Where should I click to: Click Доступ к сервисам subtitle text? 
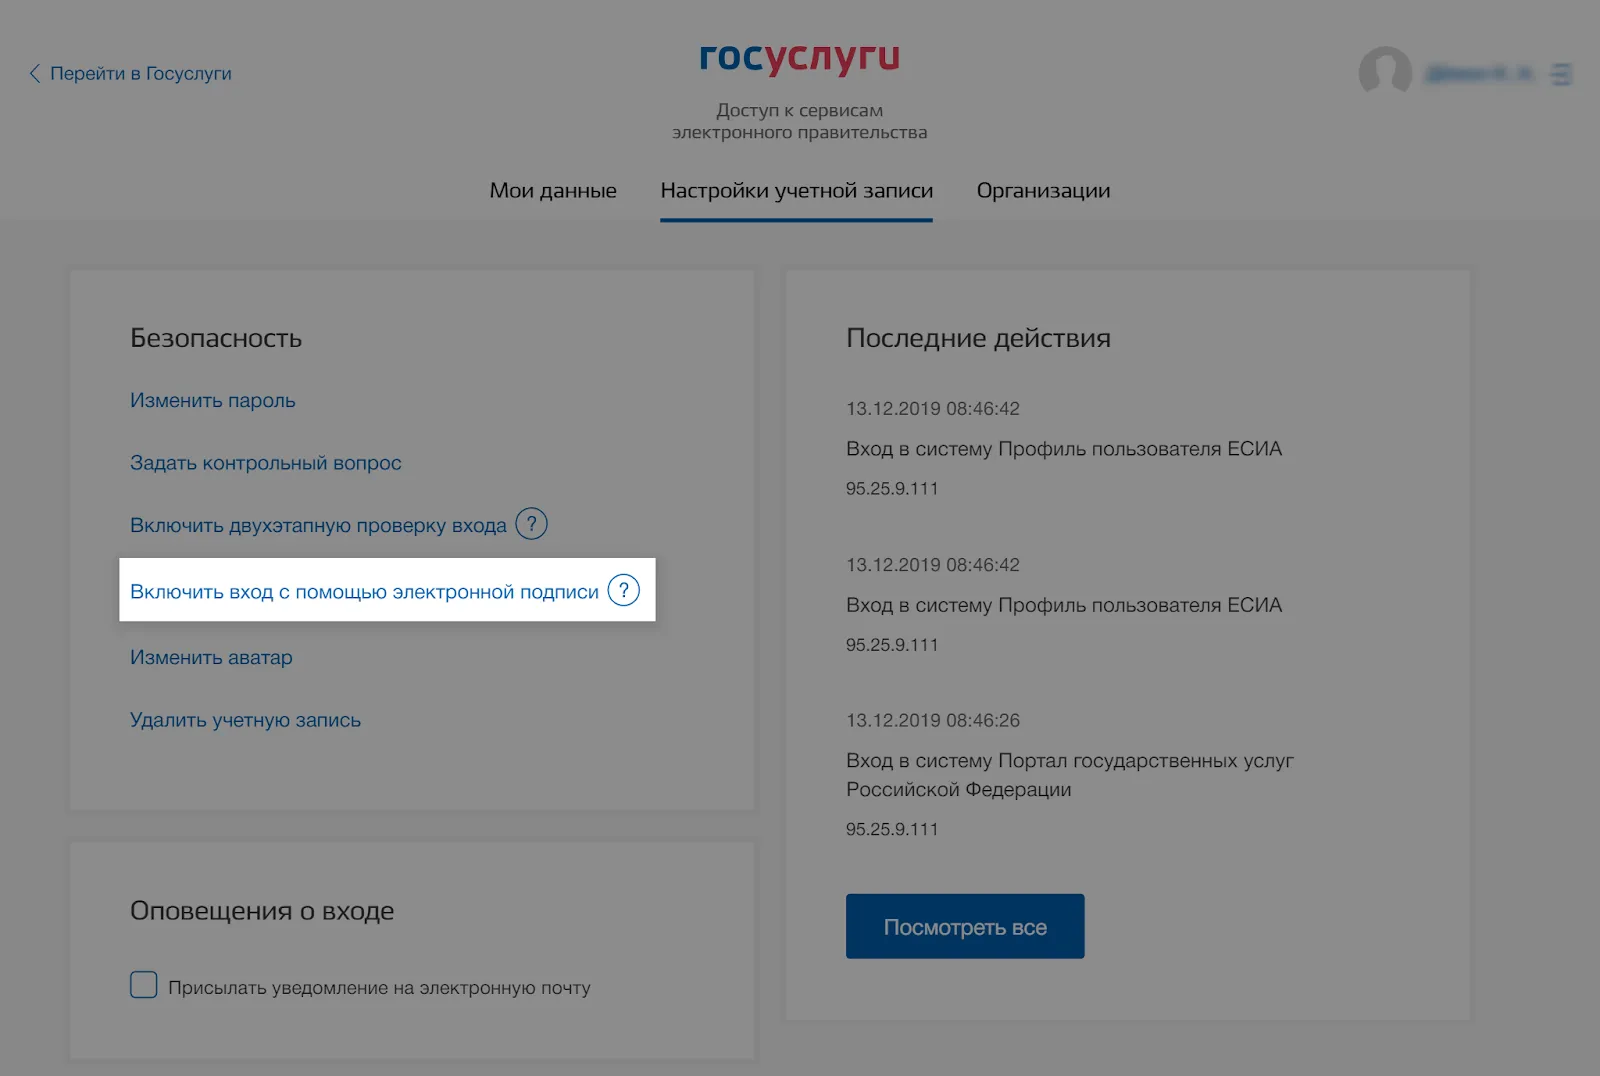click(x=799, y=121)
